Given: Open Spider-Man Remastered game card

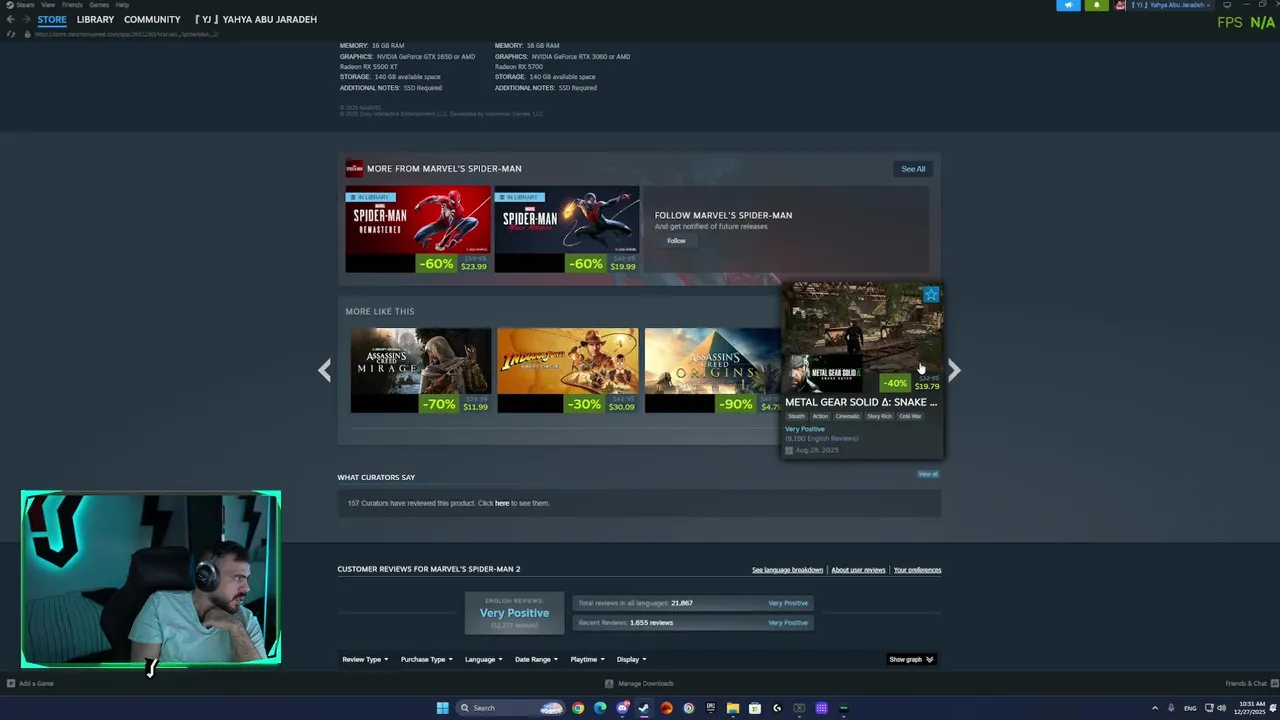Looking at the screenshot, I should 418,229.
